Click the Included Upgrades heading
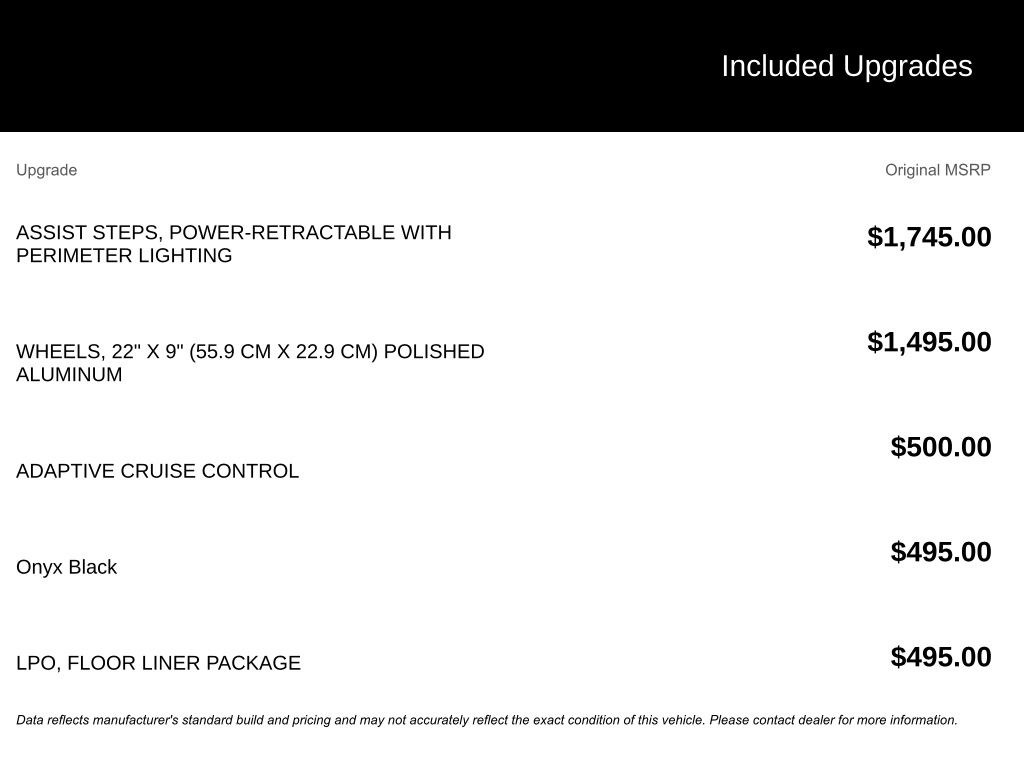Viewport: 1024px width, 768px height. 846,66
